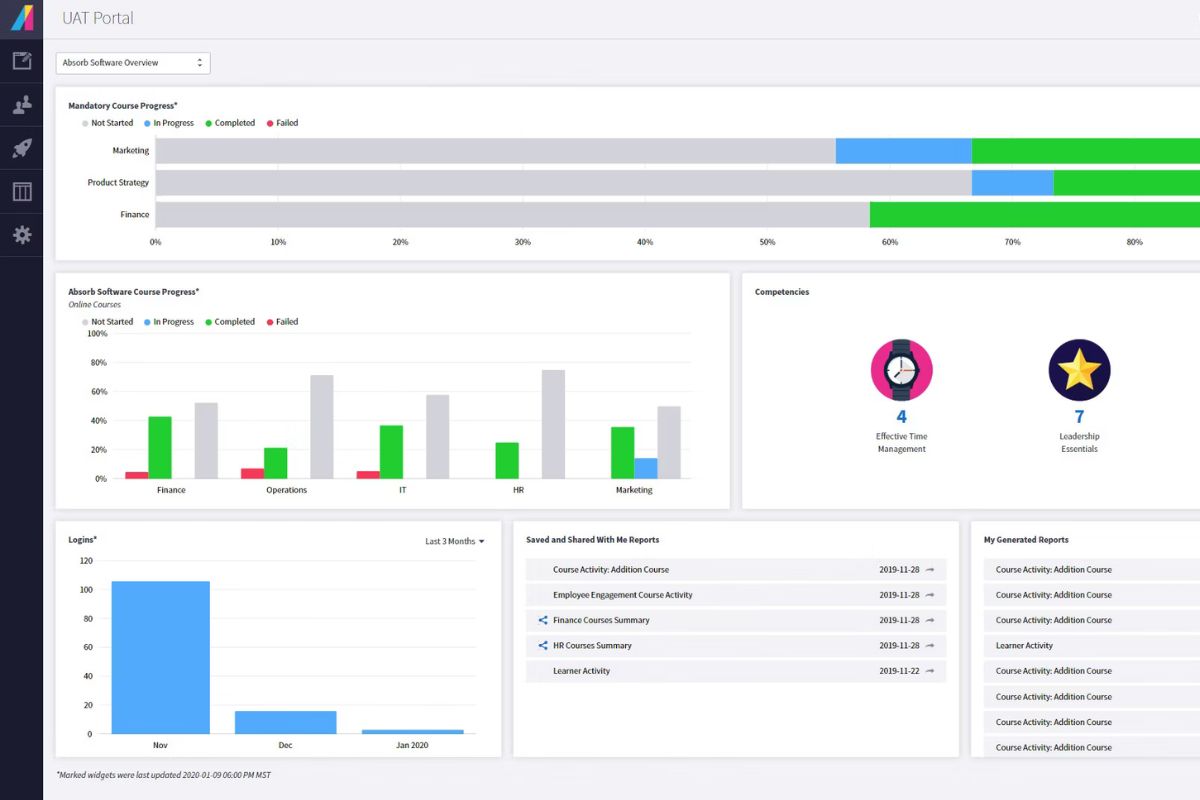Click share icon beside Finance Courses Summary
This screenshot has height=800, width=1200.
point(543,620)
